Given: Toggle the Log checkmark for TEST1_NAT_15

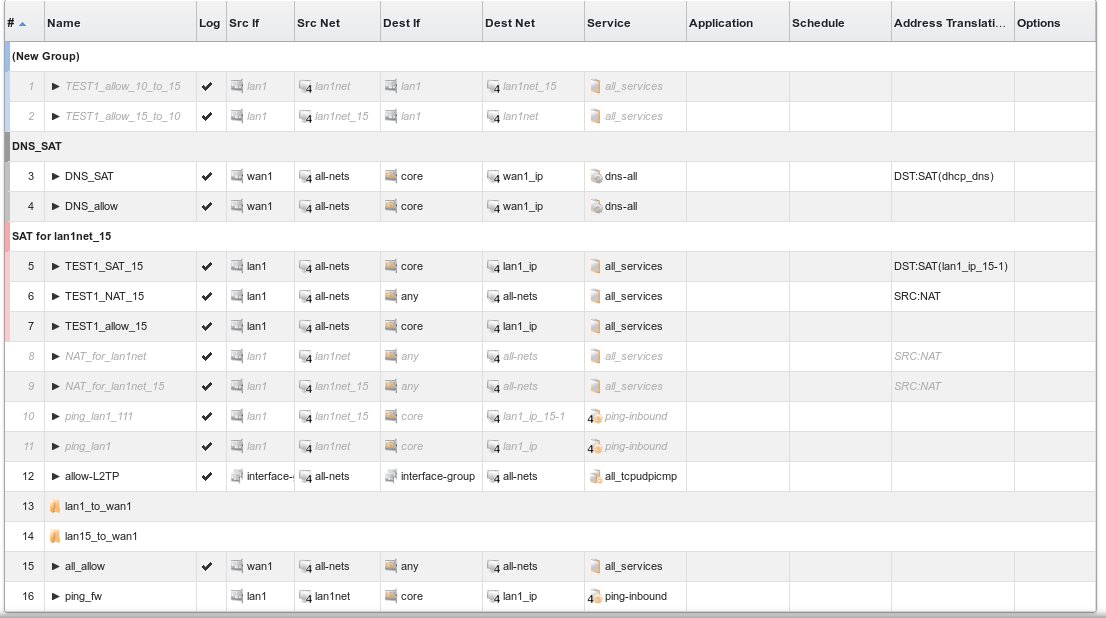Looking at the screenshot, I should [207, 297].
